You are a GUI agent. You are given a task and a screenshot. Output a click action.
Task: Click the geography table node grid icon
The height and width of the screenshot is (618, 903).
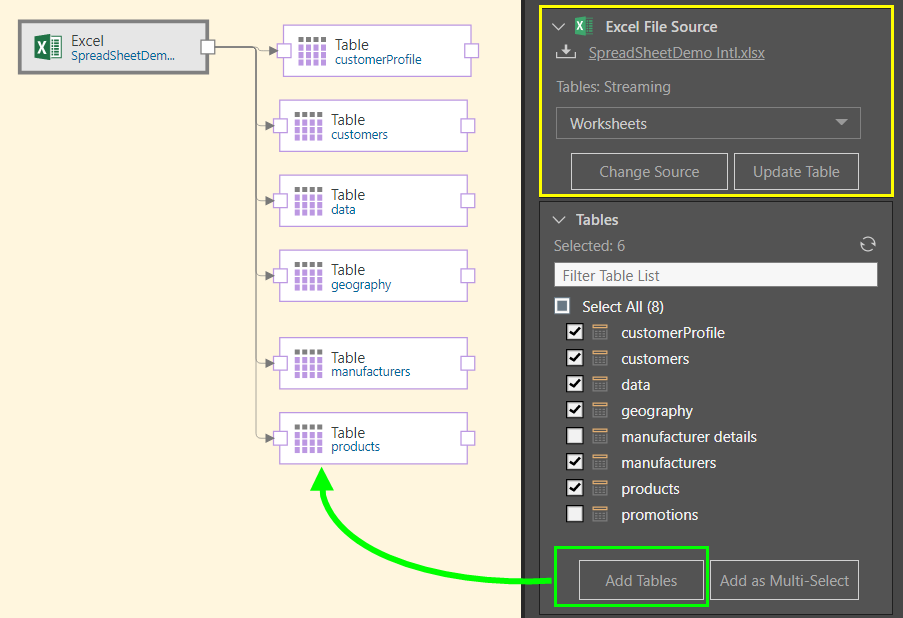[309, 276]
